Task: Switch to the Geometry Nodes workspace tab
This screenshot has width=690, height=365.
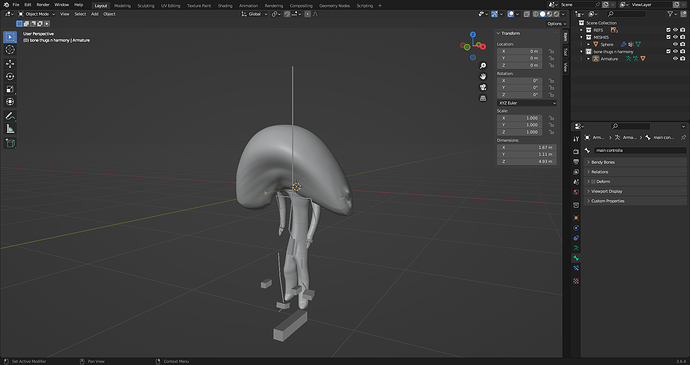Action: [334, 6]
